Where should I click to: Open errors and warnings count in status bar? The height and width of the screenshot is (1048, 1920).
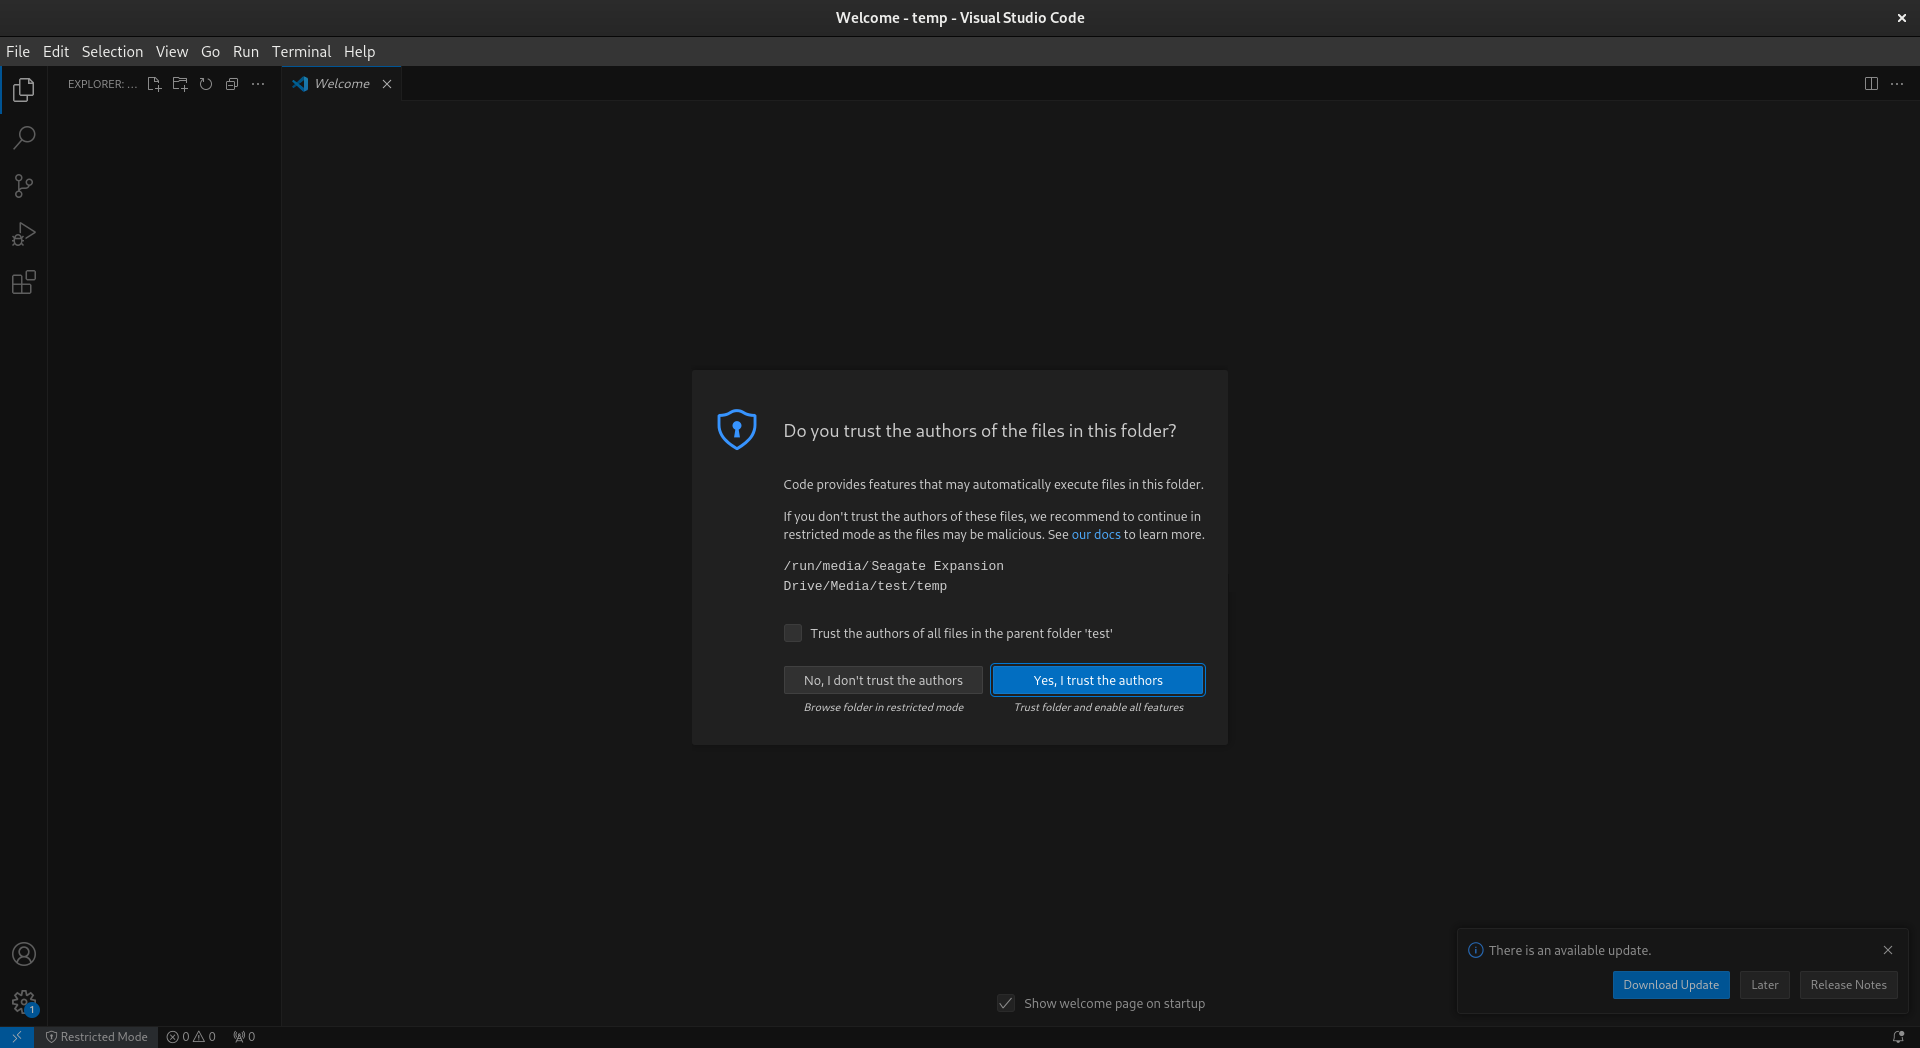tap(191, 1037)
